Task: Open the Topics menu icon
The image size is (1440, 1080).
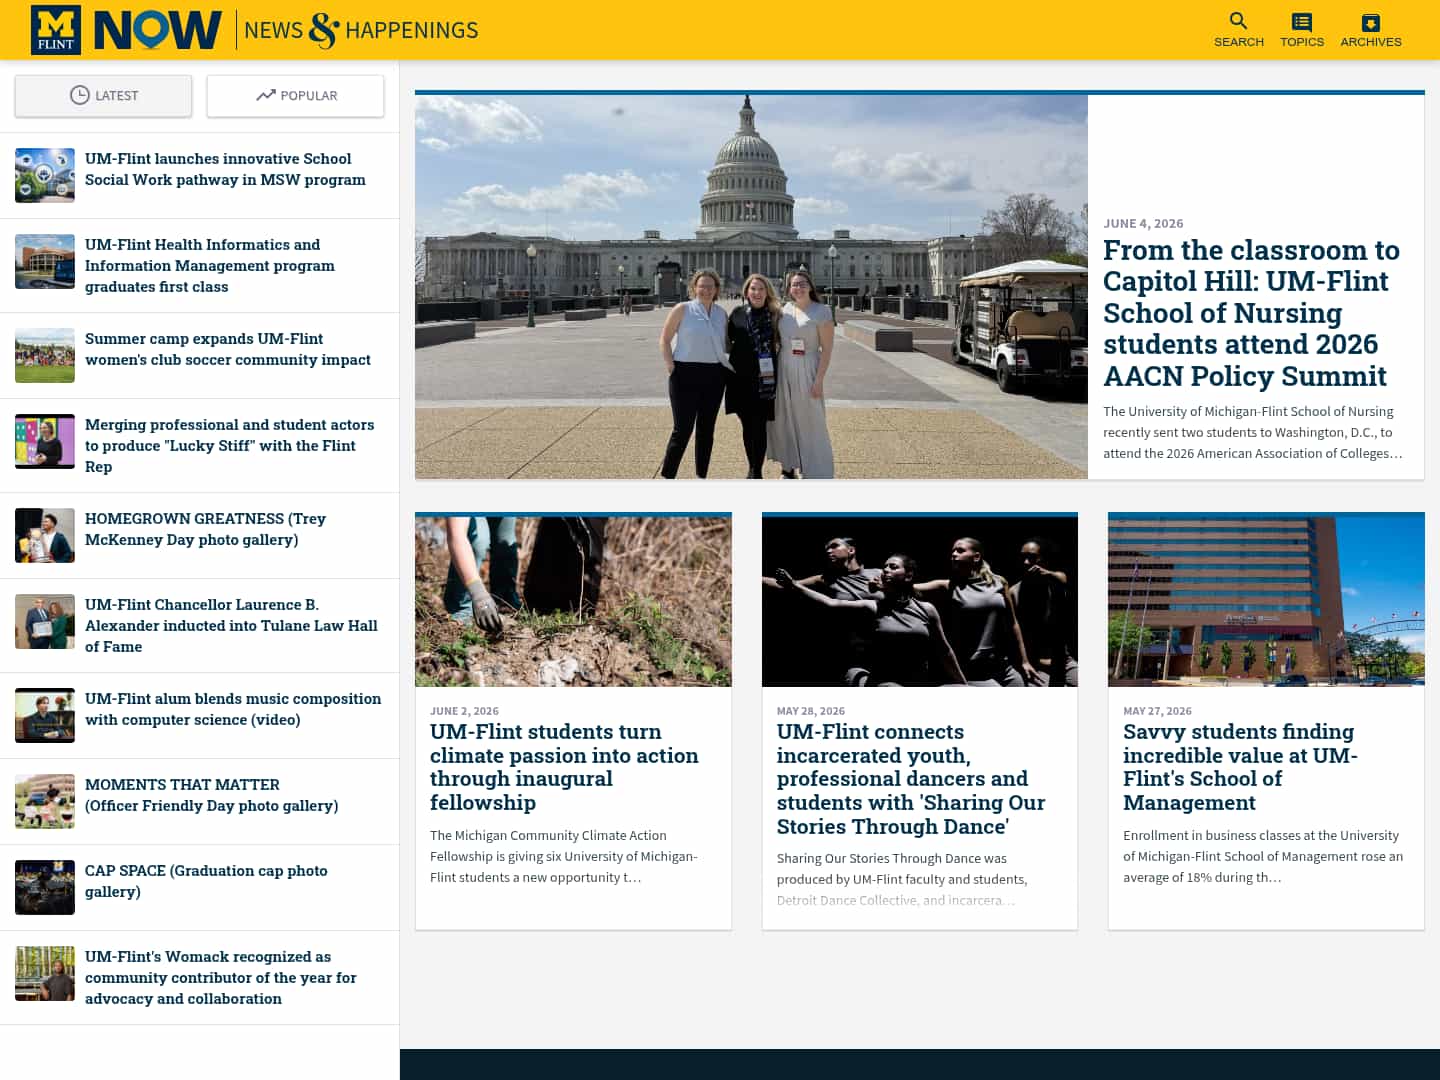Action: coord(1302,30)
